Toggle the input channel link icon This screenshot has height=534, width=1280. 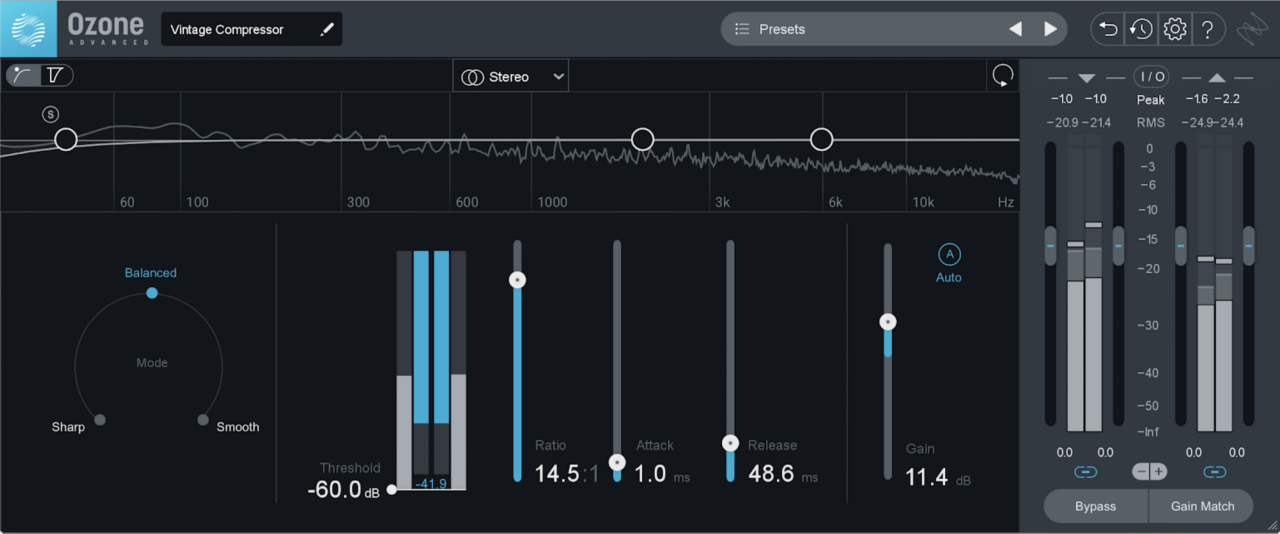(x=1085, y=471)
